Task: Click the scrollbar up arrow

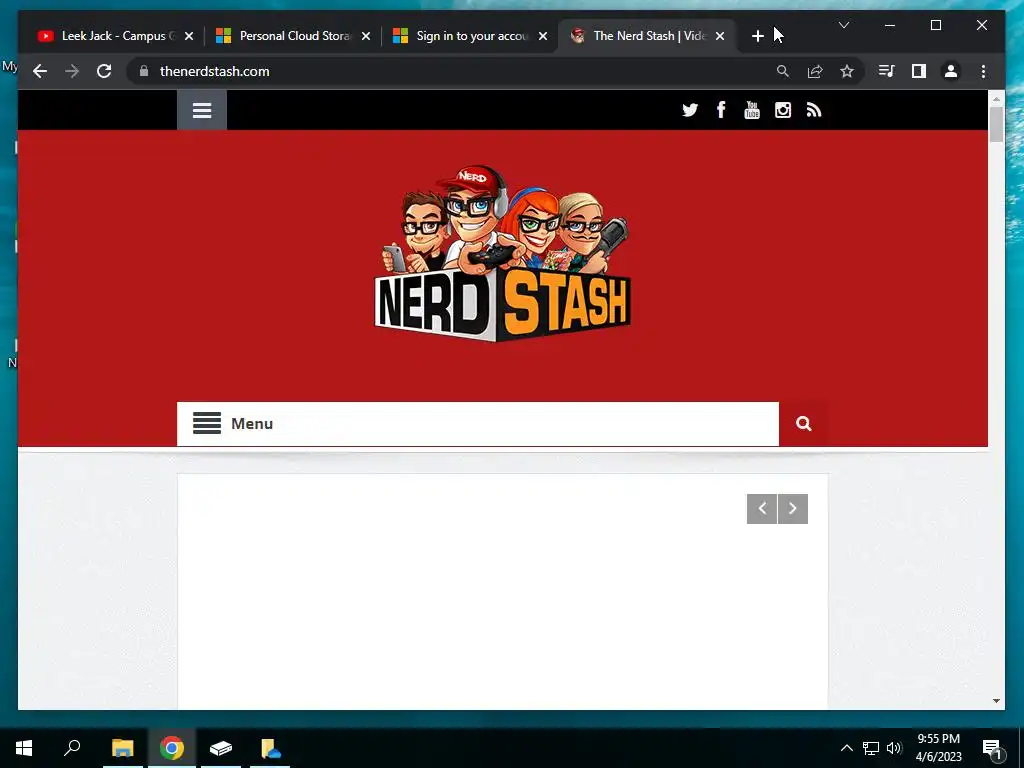Action: (x=996, y=99)
